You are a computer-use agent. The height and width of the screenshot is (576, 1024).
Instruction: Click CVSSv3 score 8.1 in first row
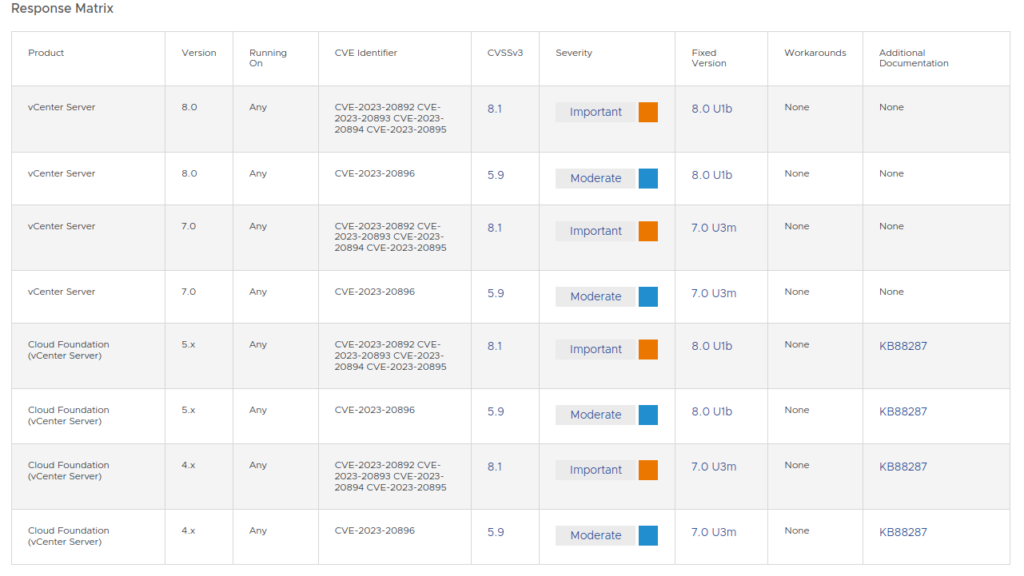pyautogui.click(x=494, y=109)
